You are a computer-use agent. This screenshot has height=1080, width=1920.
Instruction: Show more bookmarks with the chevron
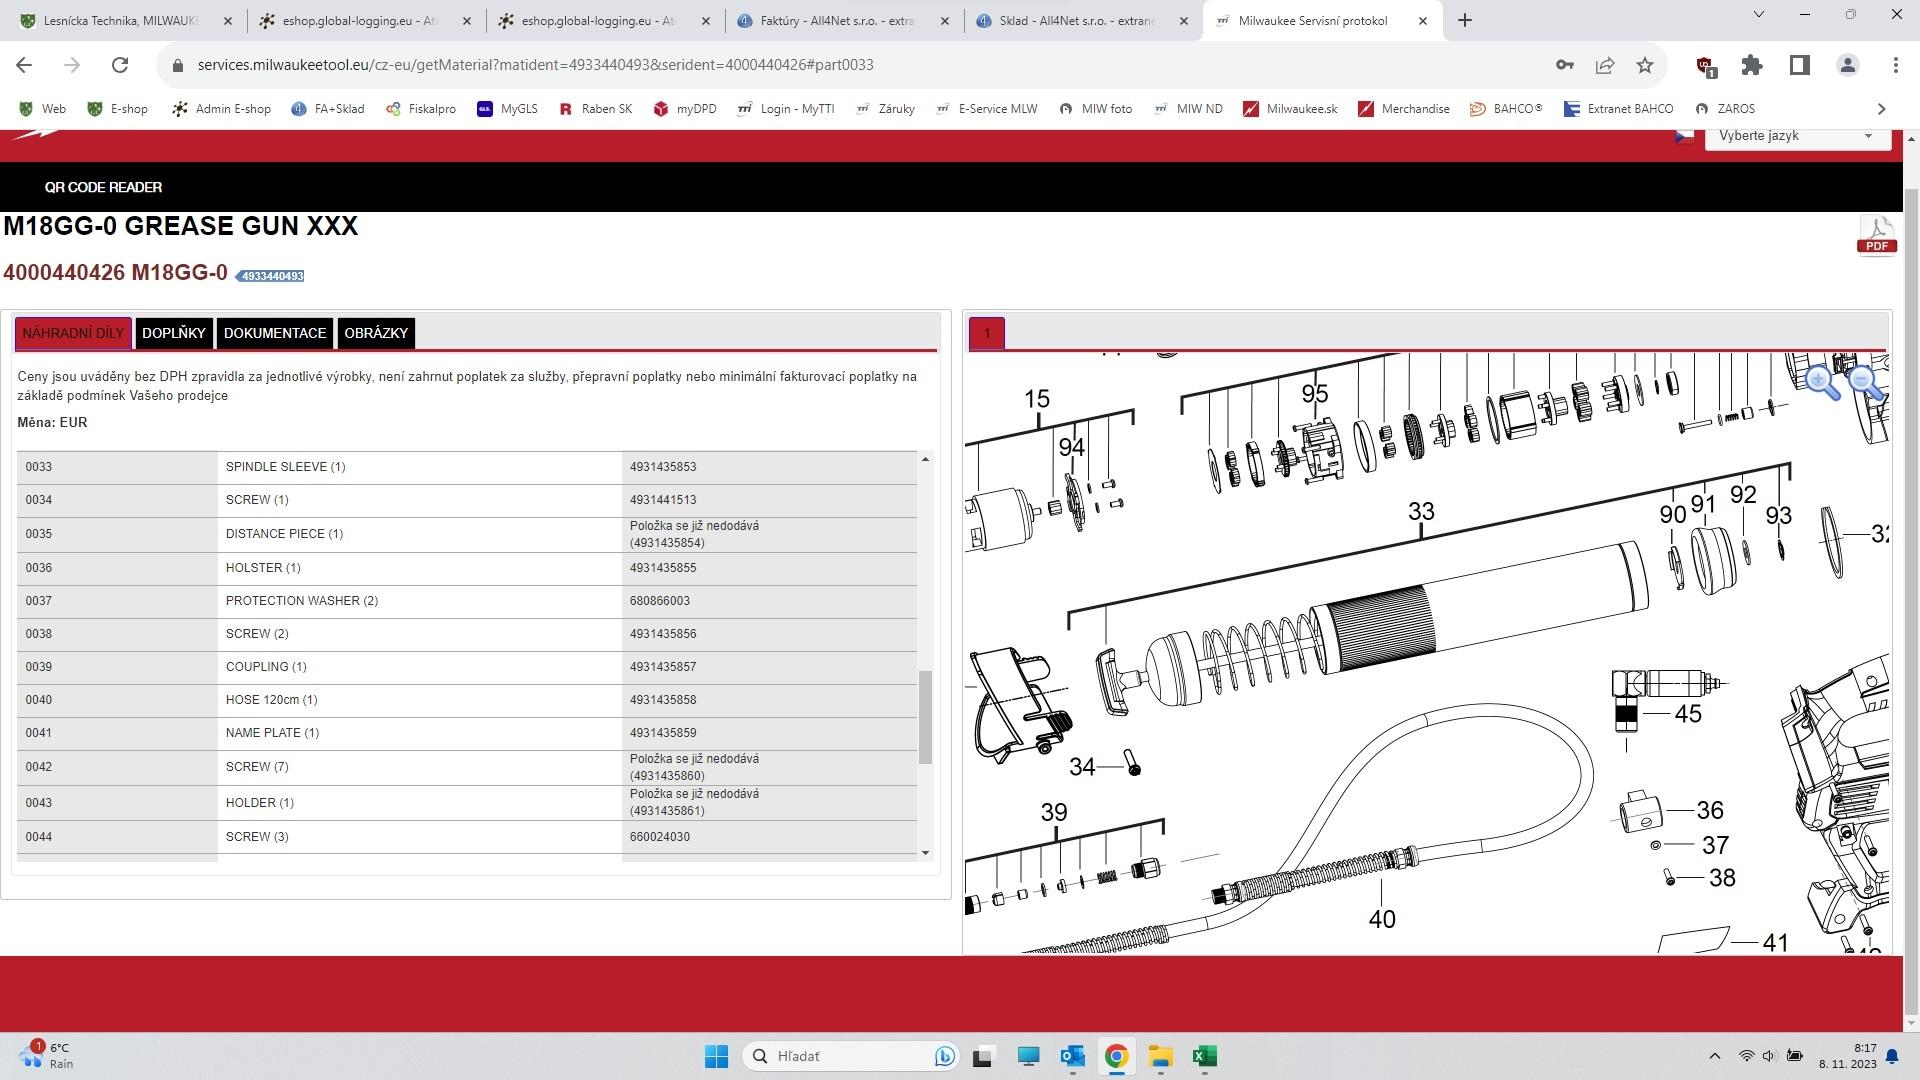1881,109
